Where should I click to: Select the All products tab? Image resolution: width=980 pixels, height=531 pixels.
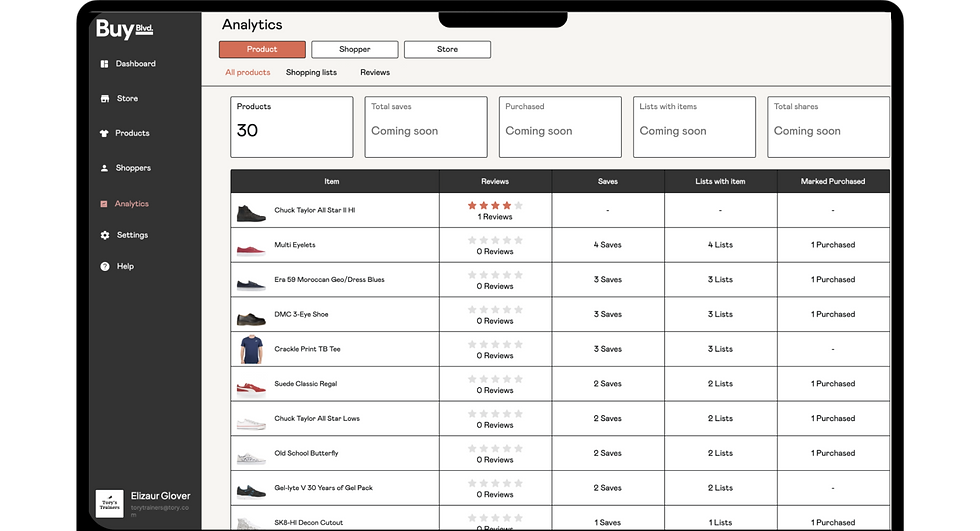pyautogui.click(x=248, y=72)
